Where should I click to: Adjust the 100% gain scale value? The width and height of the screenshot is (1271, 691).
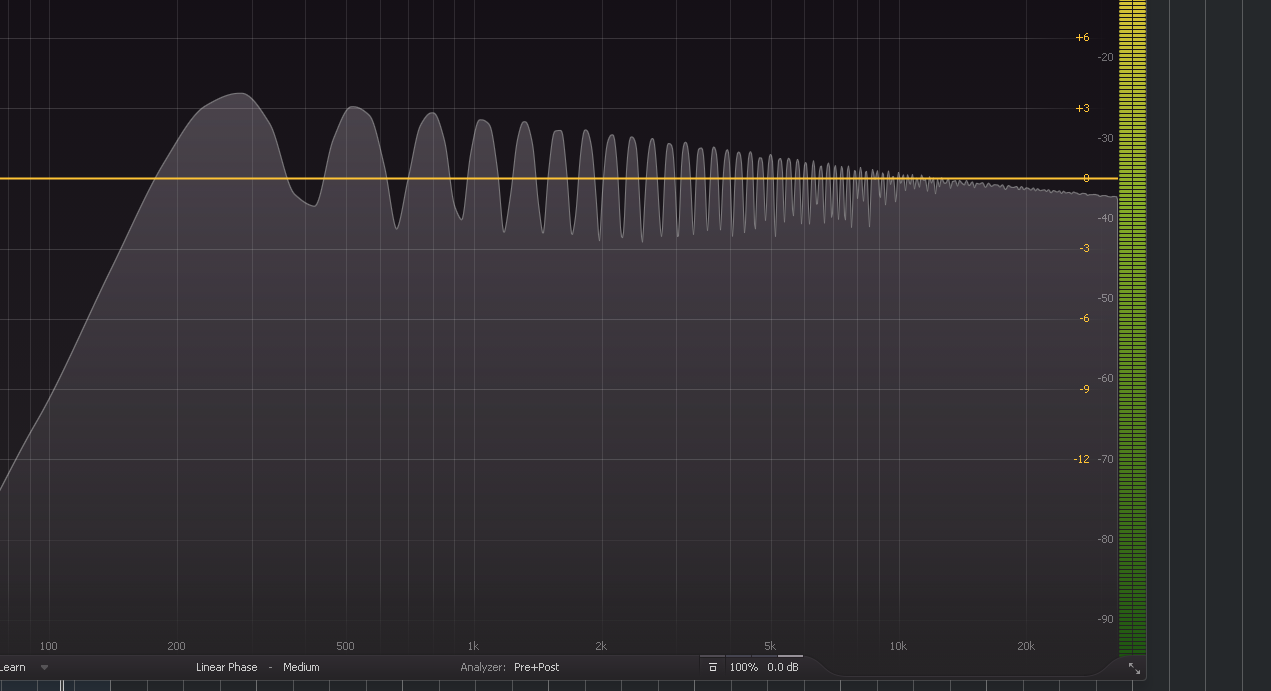(743, 667)
